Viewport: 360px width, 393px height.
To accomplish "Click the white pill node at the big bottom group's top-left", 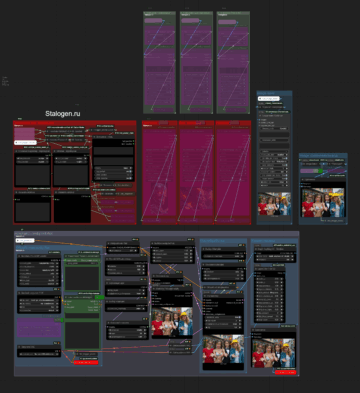I will (x=25, y=240).
